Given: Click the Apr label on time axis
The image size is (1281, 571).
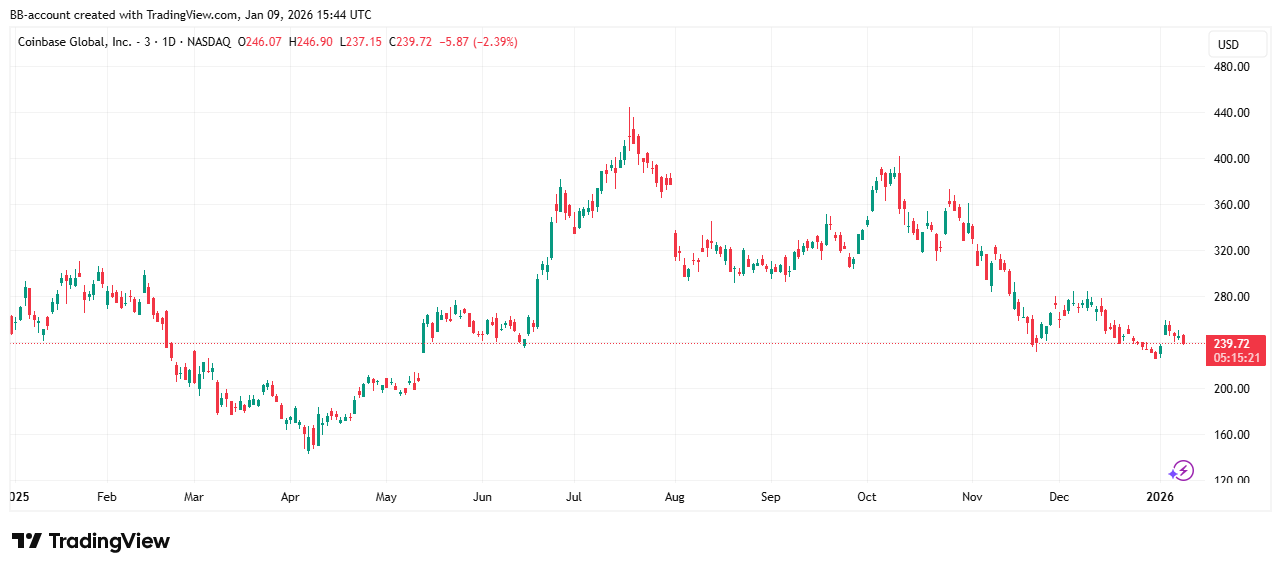Looking at the screenshot, I should [290, 496].
